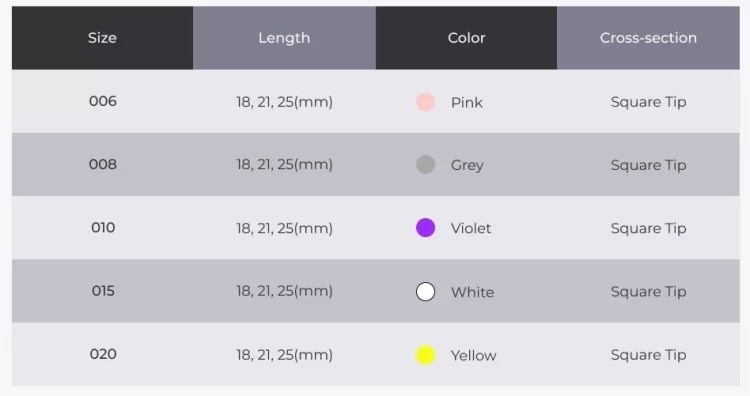
Task: Click the Grey color circle
Action: 425,165
